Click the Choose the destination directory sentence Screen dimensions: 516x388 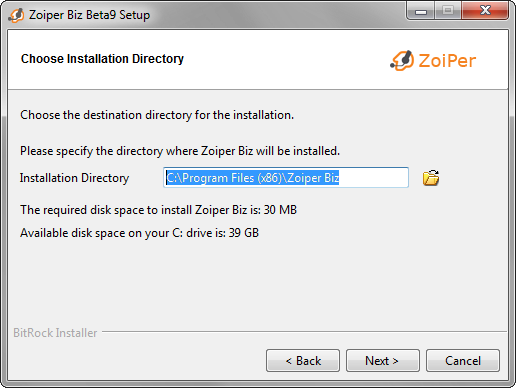point(157,115)
